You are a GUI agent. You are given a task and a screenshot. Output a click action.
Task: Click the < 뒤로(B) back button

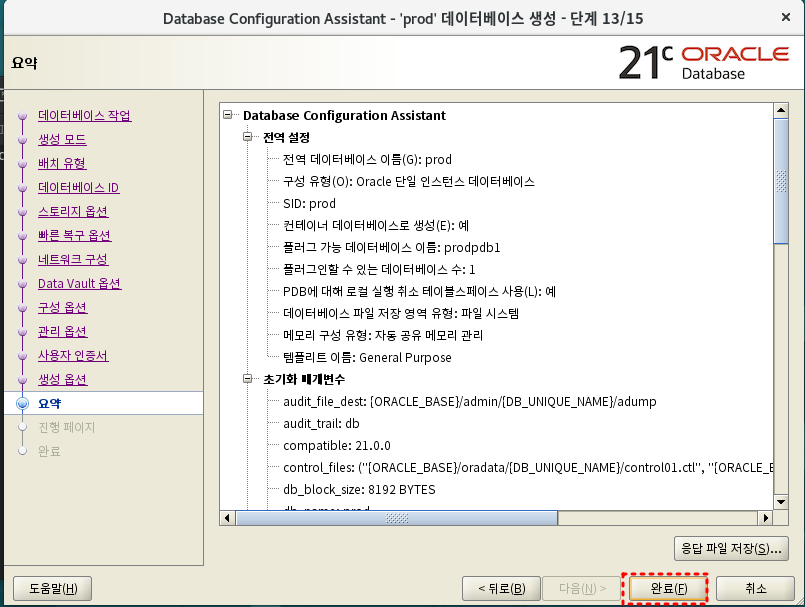coord(501,589)
